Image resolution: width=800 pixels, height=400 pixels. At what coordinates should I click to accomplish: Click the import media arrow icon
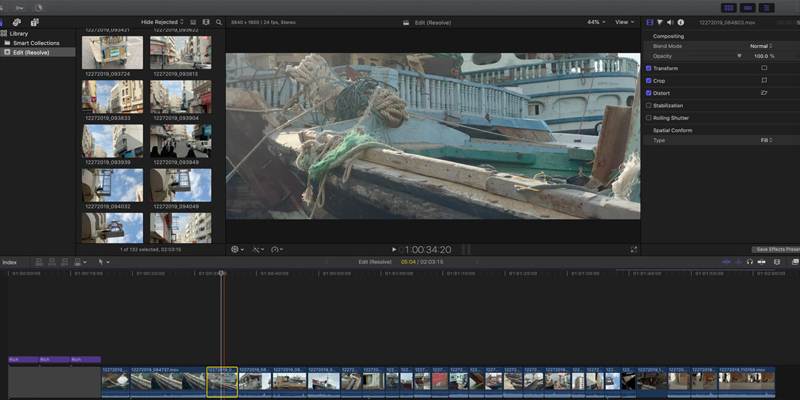coord(2,8)
